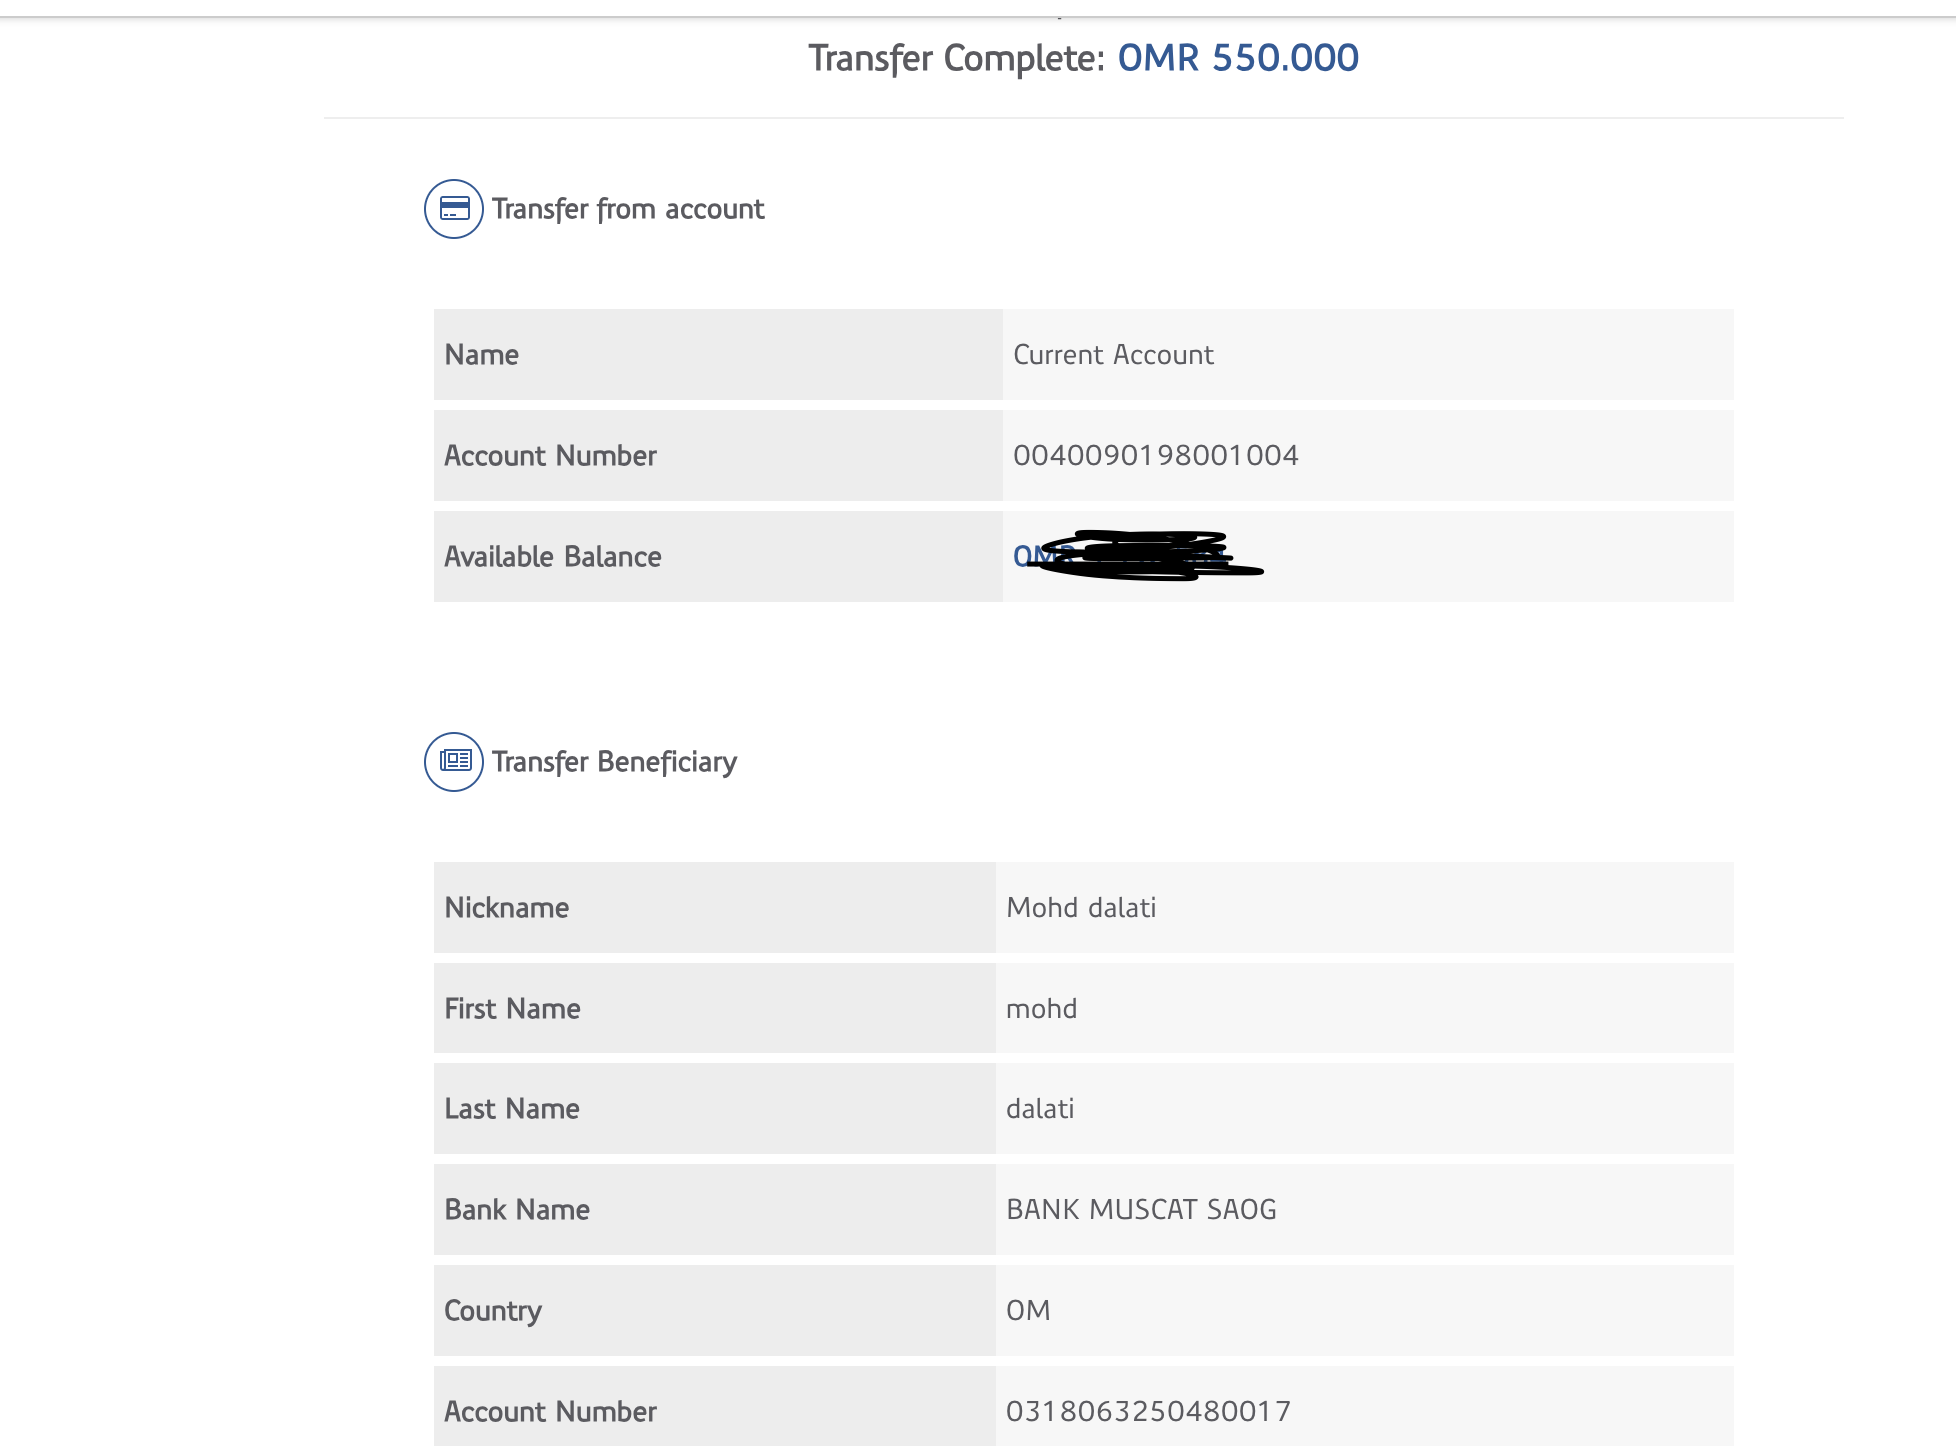Click the card icon beside Transfer from account
Screen dimensions: 1956x1446
[454, 209]
